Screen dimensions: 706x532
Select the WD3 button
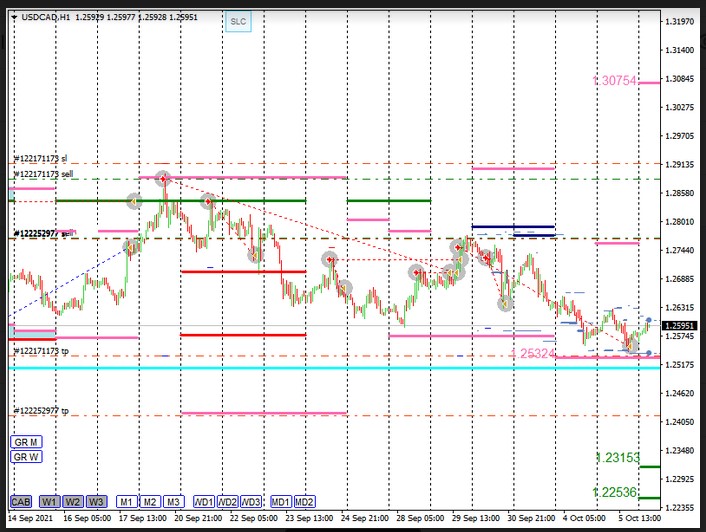252,501
